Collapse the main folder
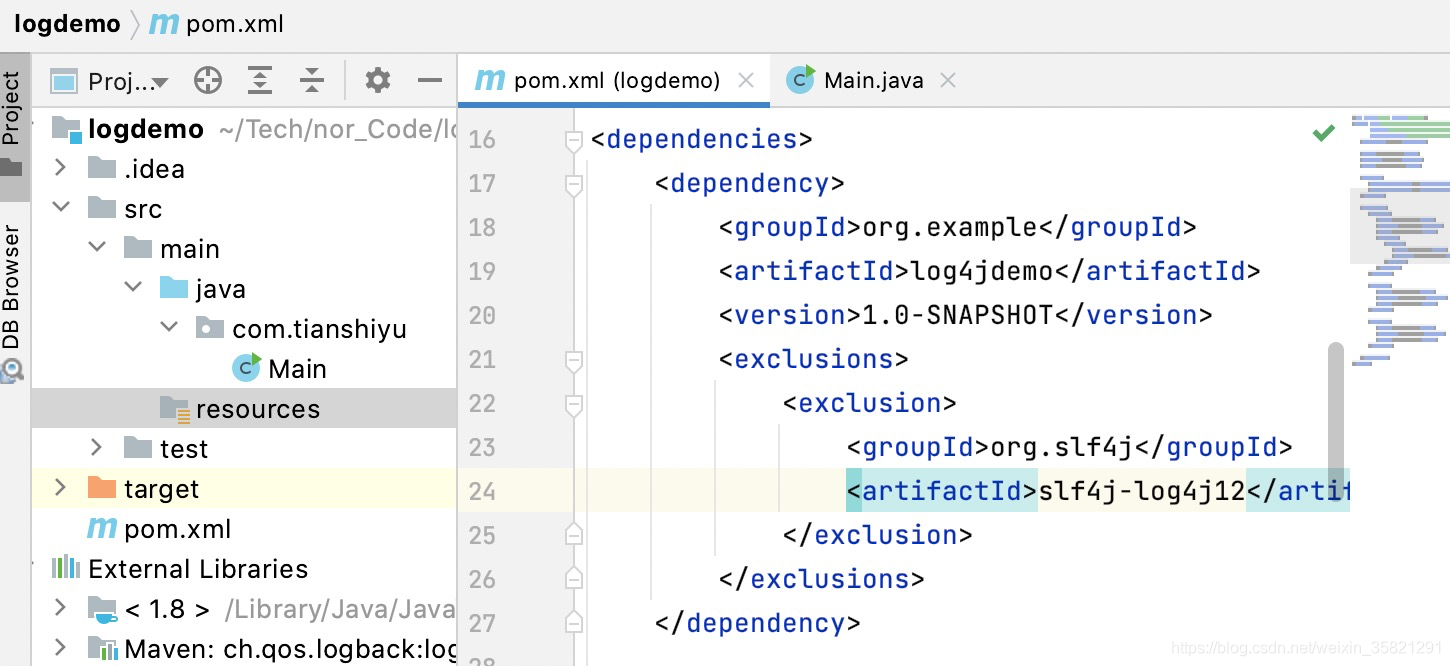The image size is (1450, 666). [x=97, y=248]
